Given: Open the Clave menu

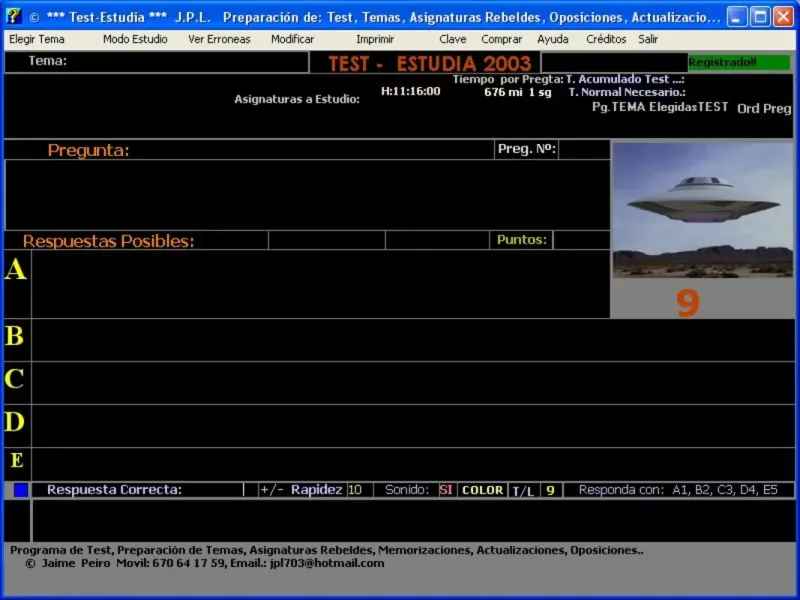Looking at the screenshot, I should coord(453,39).
